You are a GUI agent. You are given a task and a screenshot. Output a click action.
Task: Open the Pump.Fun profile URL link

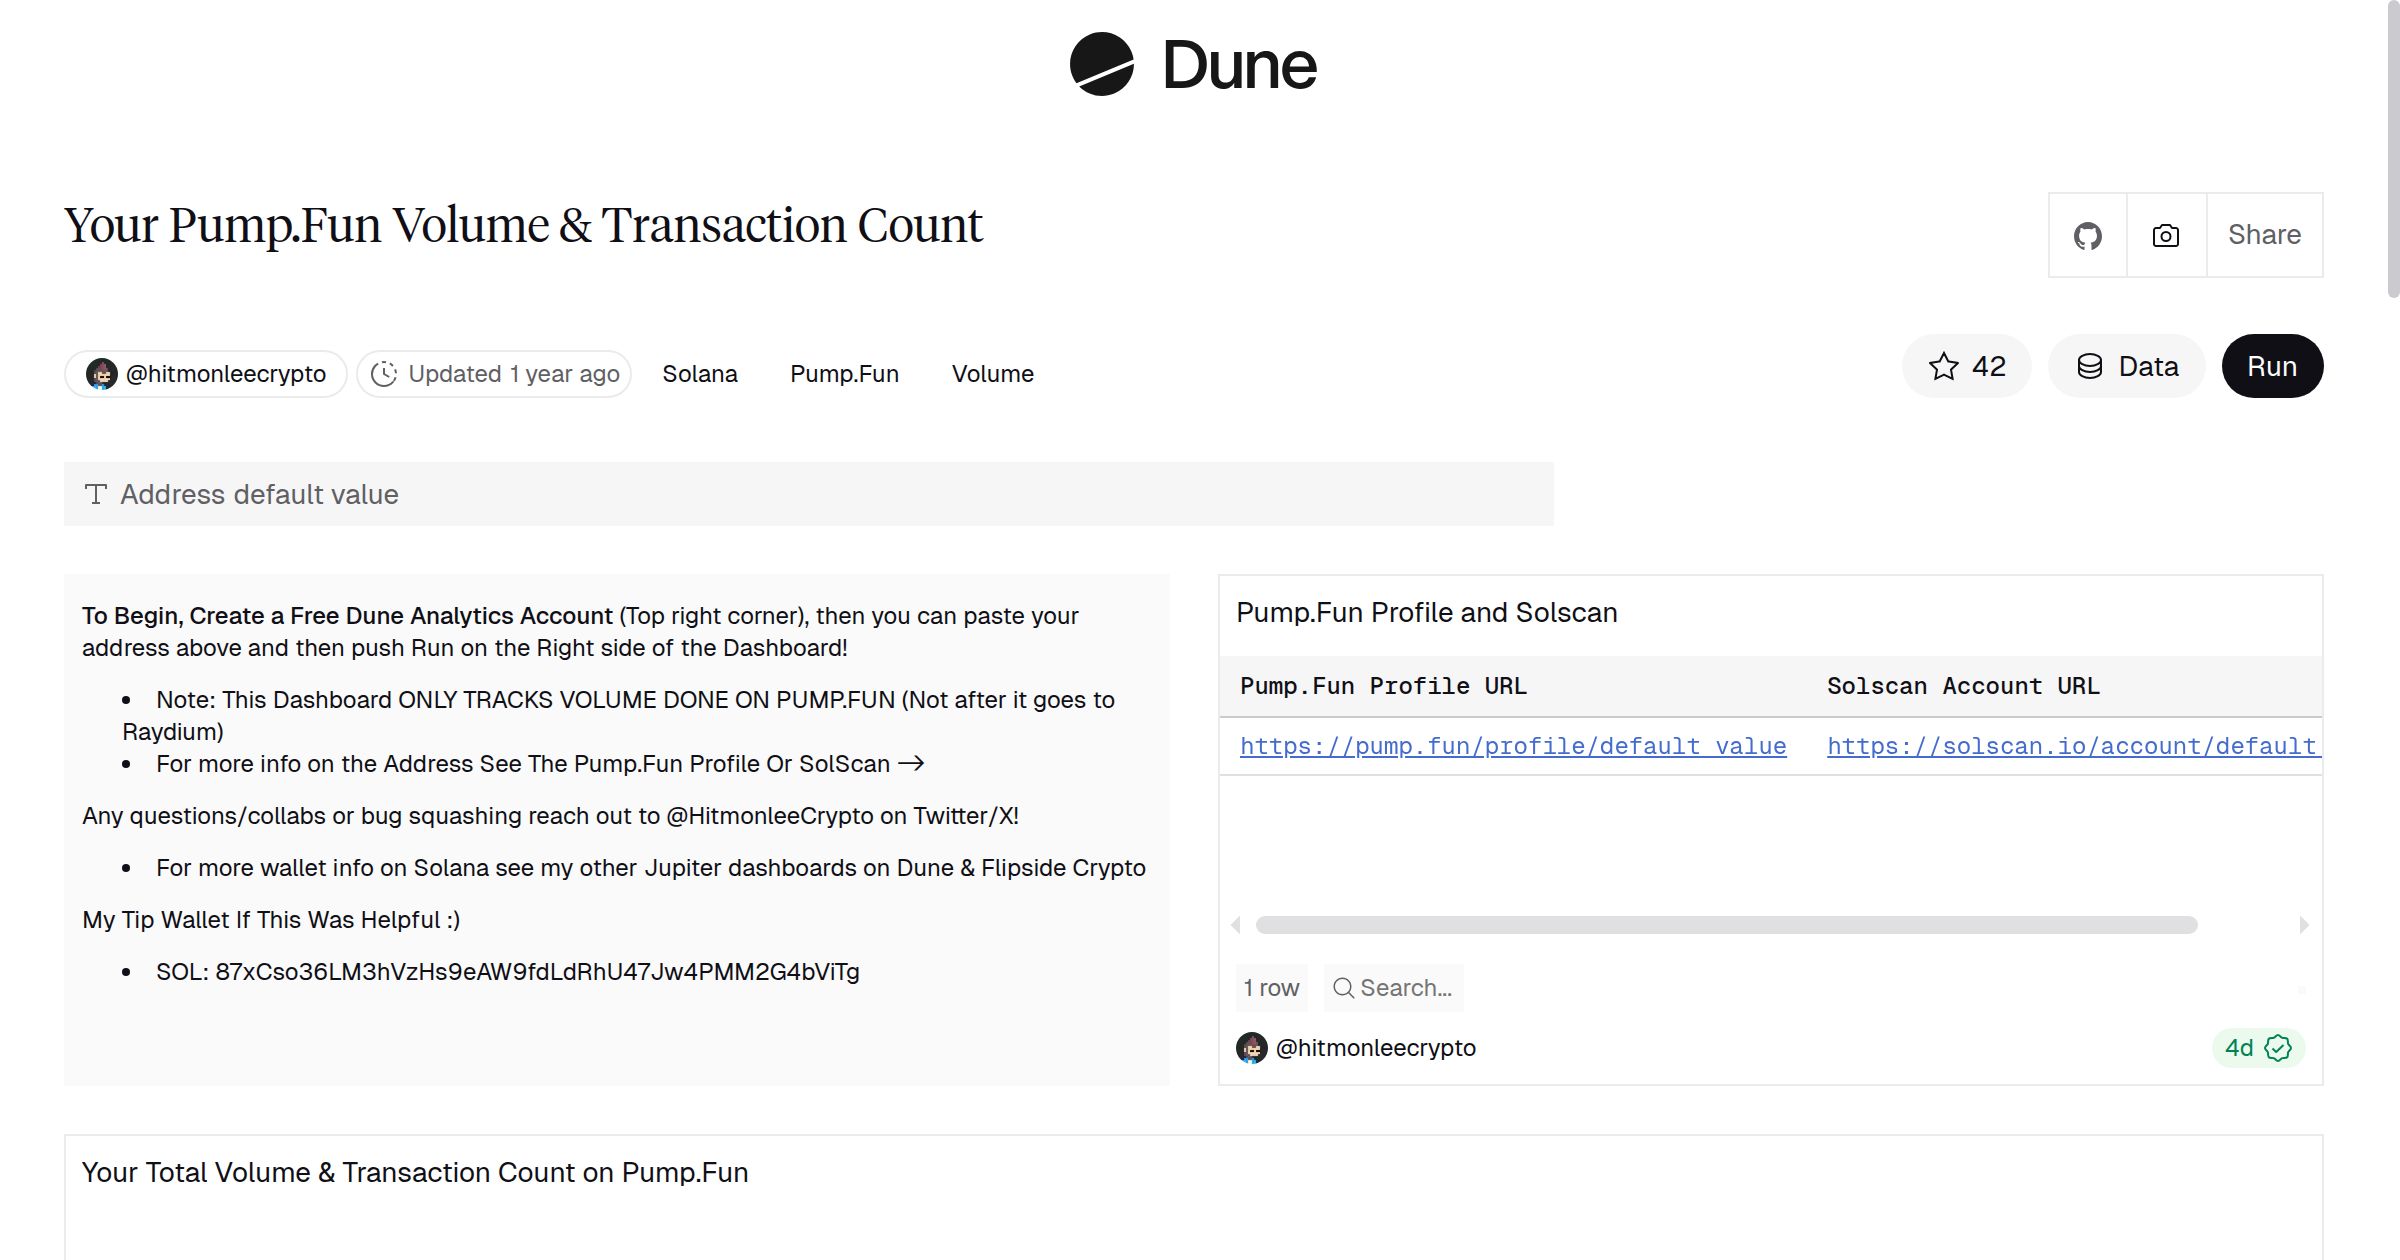pos(1512,746)
